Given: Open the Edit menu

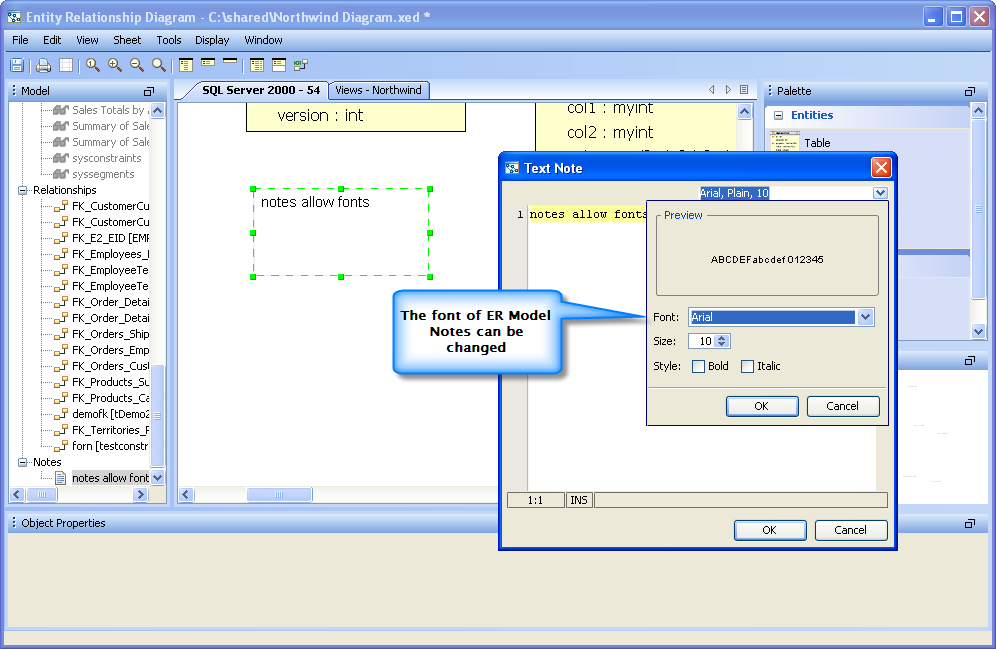Looking at the screenshot, I should pos(52,40).
